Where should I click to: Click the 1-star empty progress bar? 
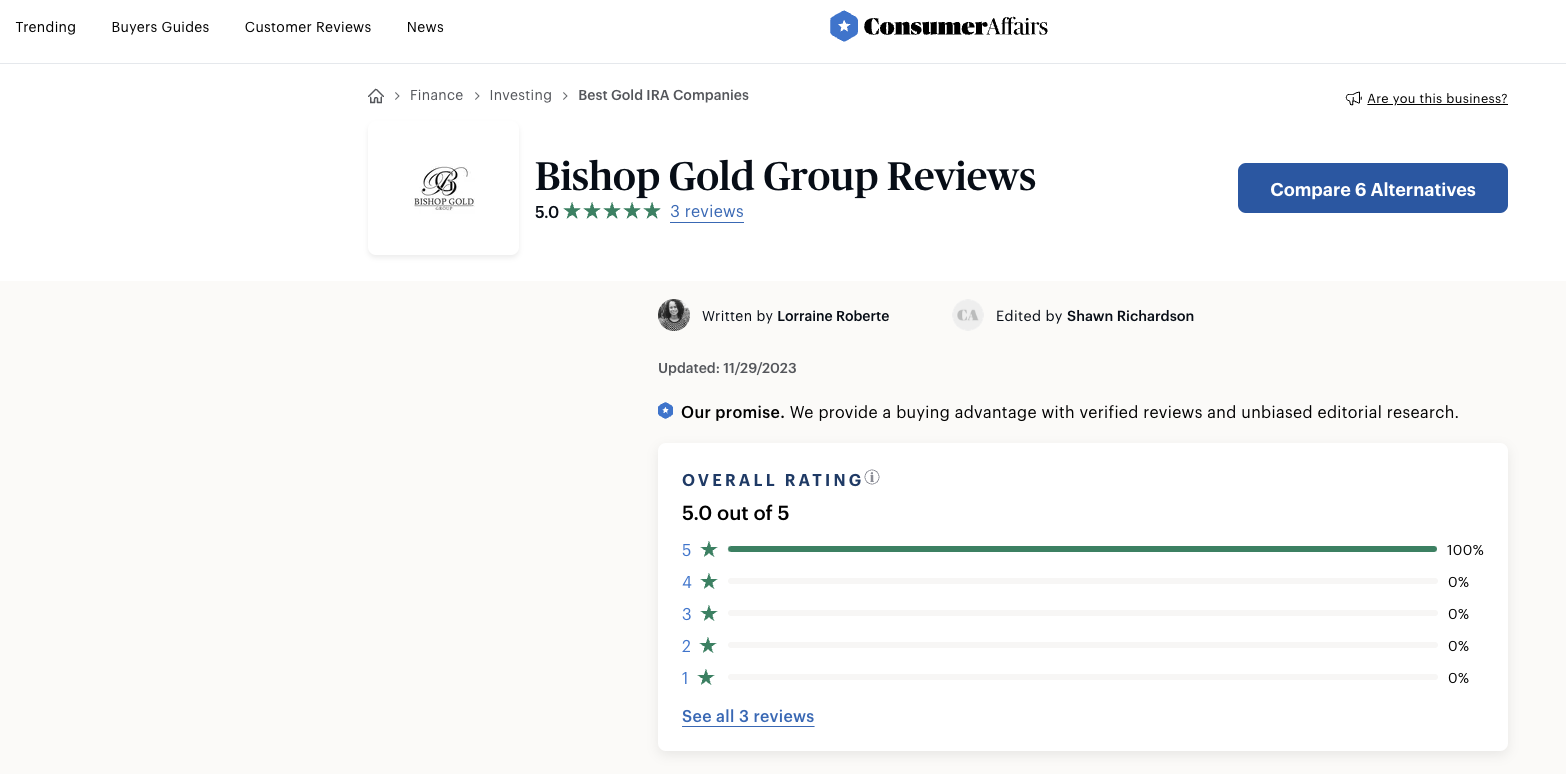1082,677
